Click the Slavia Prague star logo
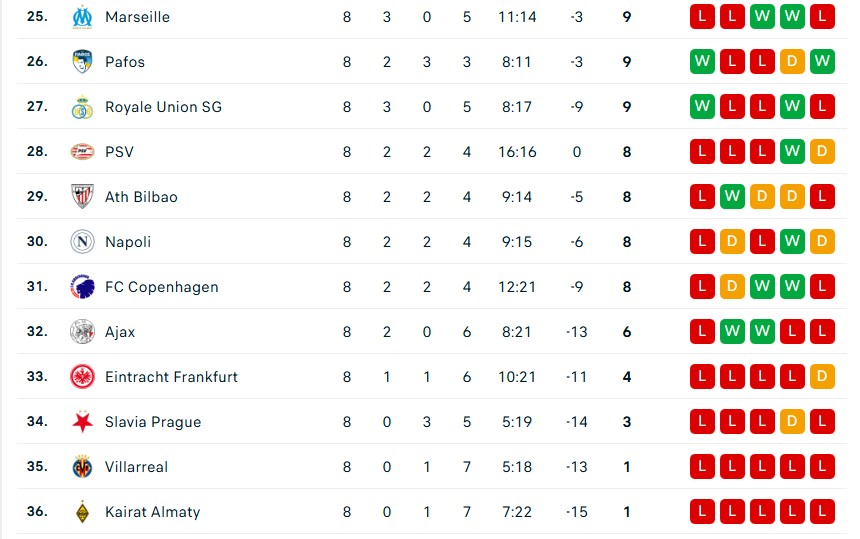This screenshot has width=860, height=539. [82, 422]
